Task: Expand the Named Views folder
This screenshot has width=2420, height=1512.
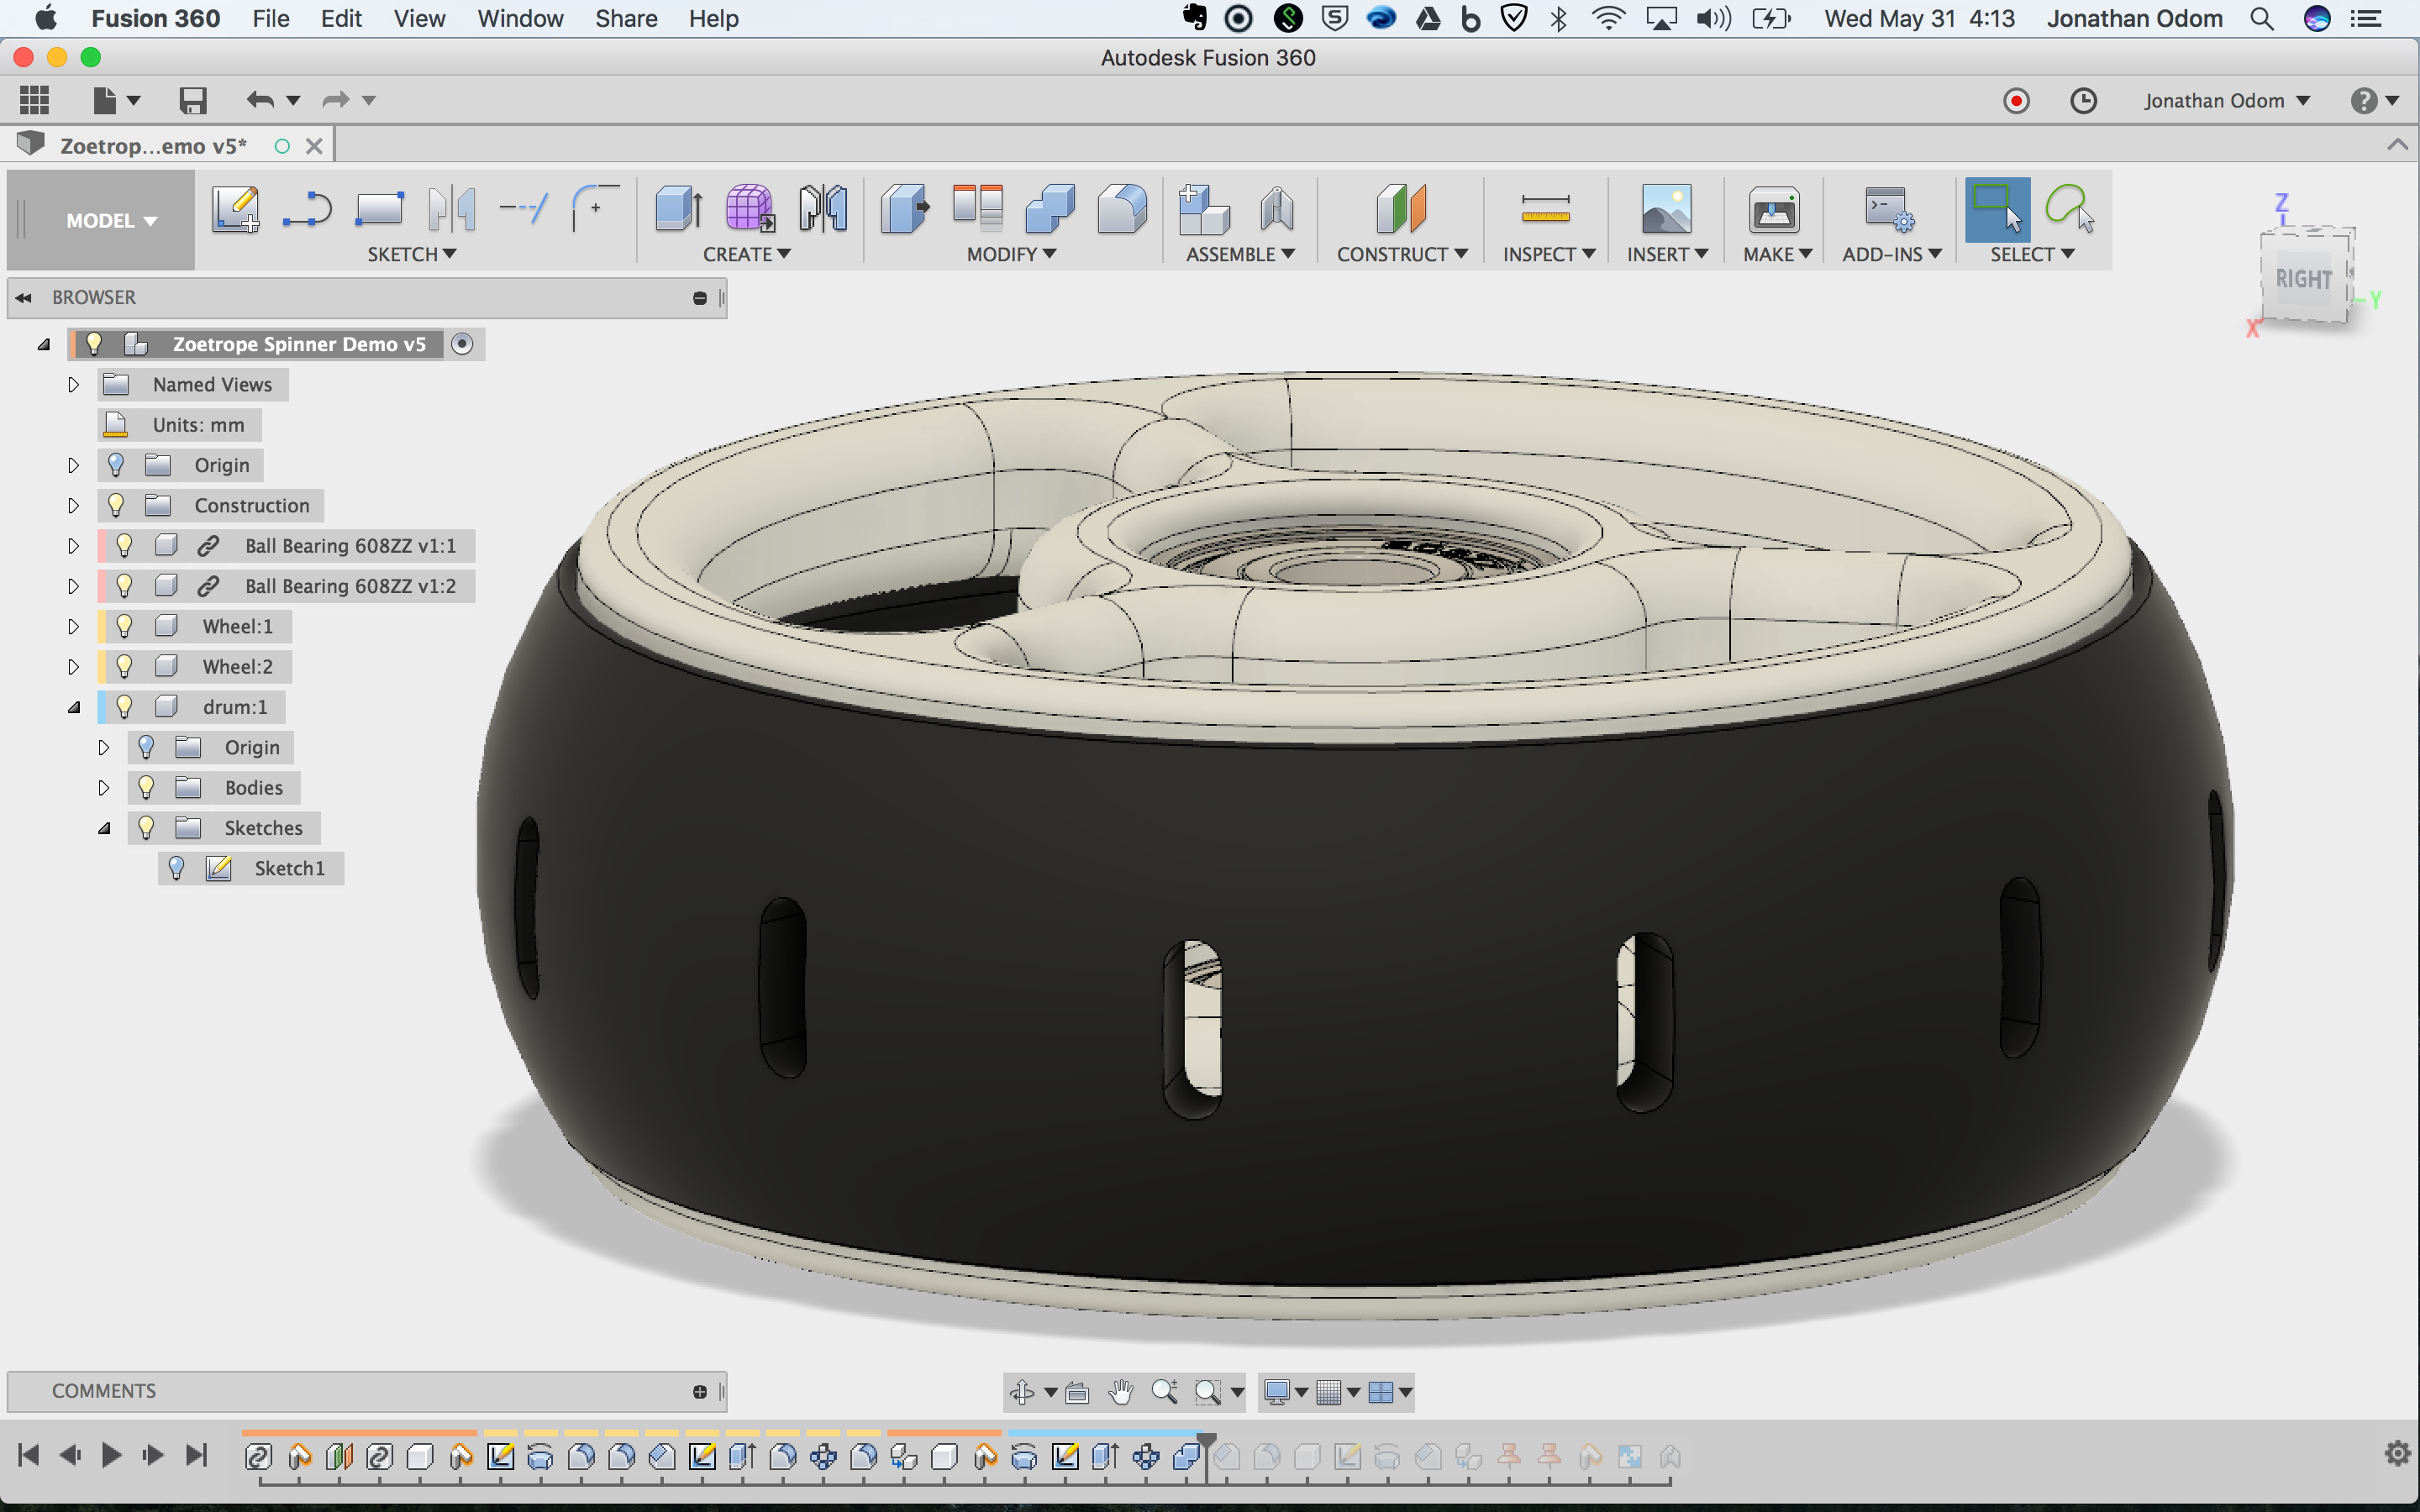Action: pyautogui.click(x=73, y=385)
